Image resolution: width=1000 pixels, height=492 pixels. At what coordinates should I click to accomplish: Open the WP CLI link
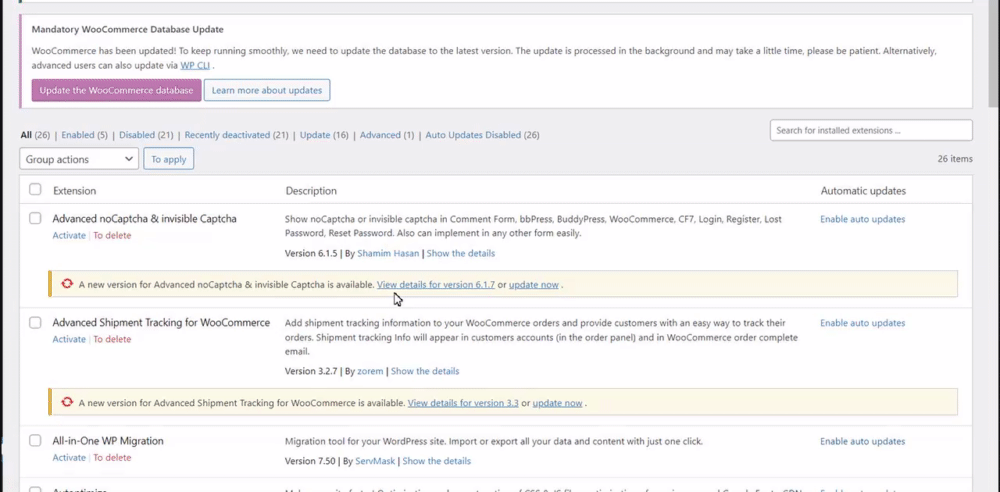click(x=195, y=65)
